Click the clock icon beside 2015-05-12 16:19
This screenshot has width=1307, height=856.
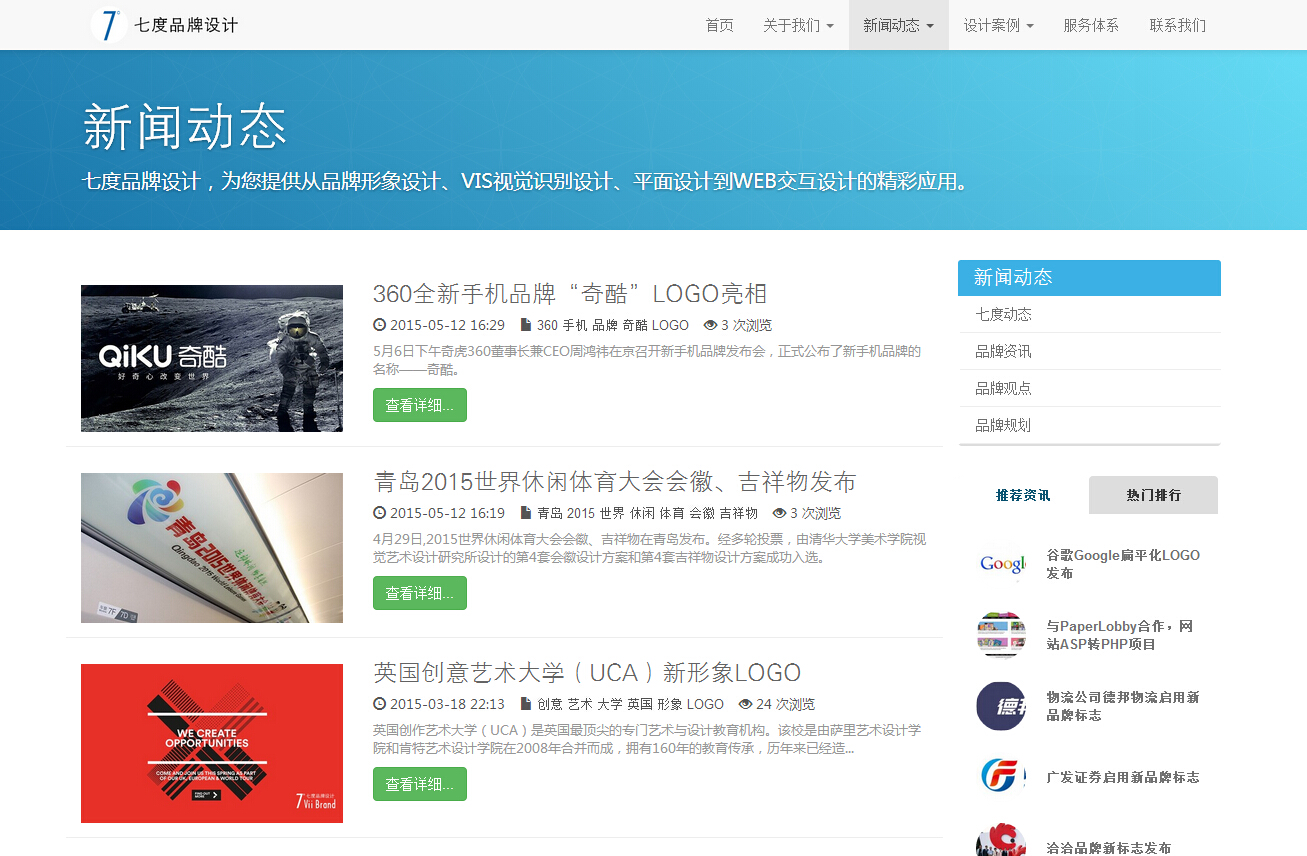(x=379, y=513)
